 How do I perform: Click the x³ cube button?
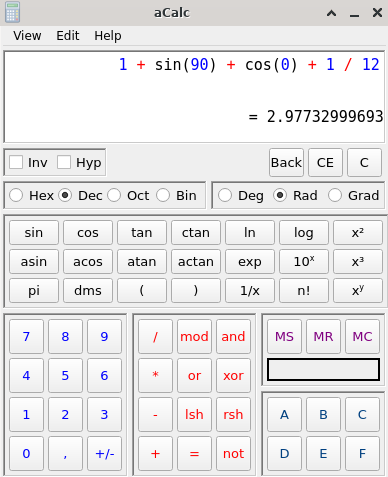click(358, 262)
